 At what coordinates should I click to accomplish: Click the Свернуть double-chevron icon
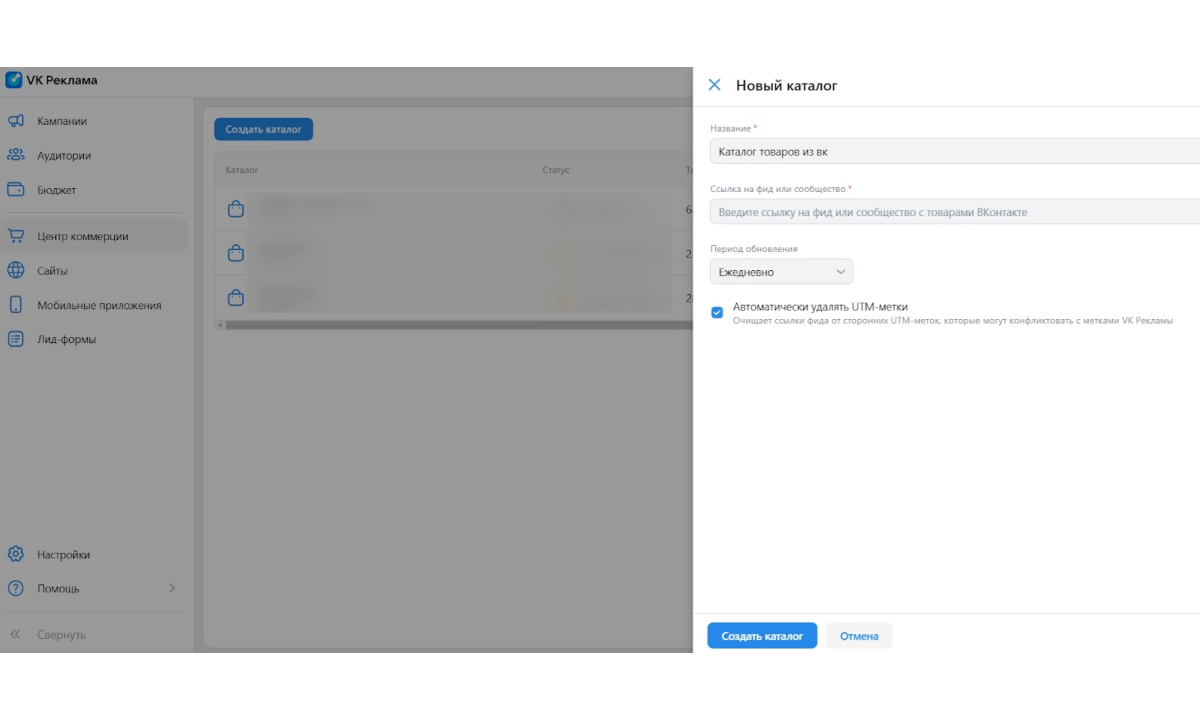click(x=16, y=634)
